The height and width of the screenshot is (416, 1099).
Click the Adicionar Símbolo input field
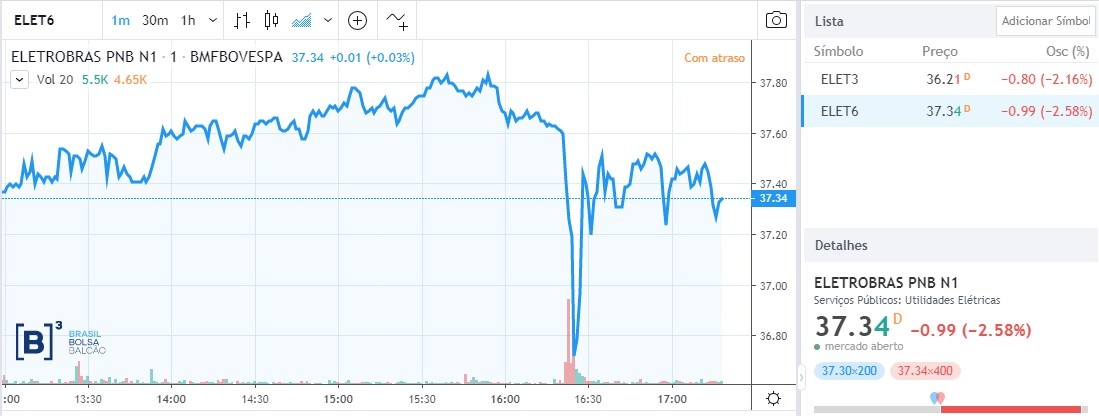pos(1045,21)
